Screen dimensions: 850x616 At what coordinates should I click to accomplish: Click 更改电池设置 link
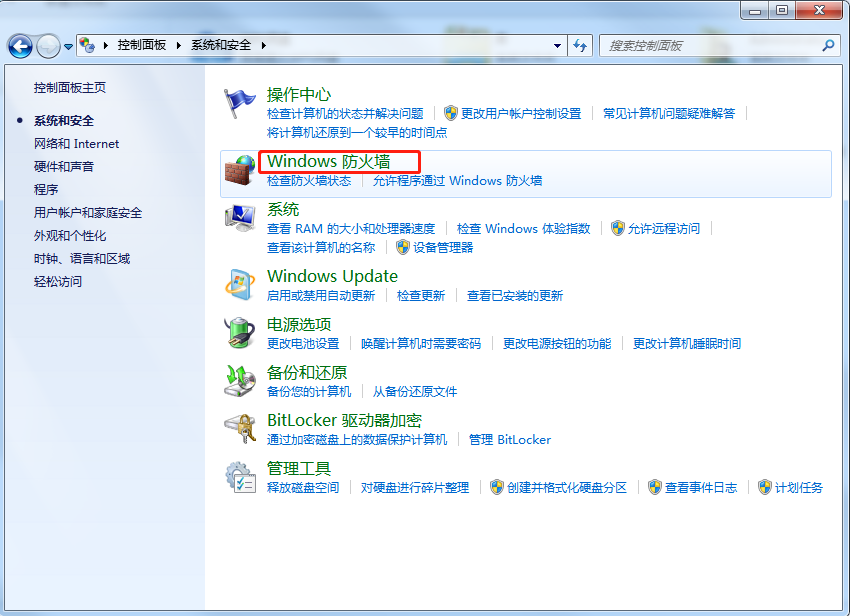(x=303, y=343)
